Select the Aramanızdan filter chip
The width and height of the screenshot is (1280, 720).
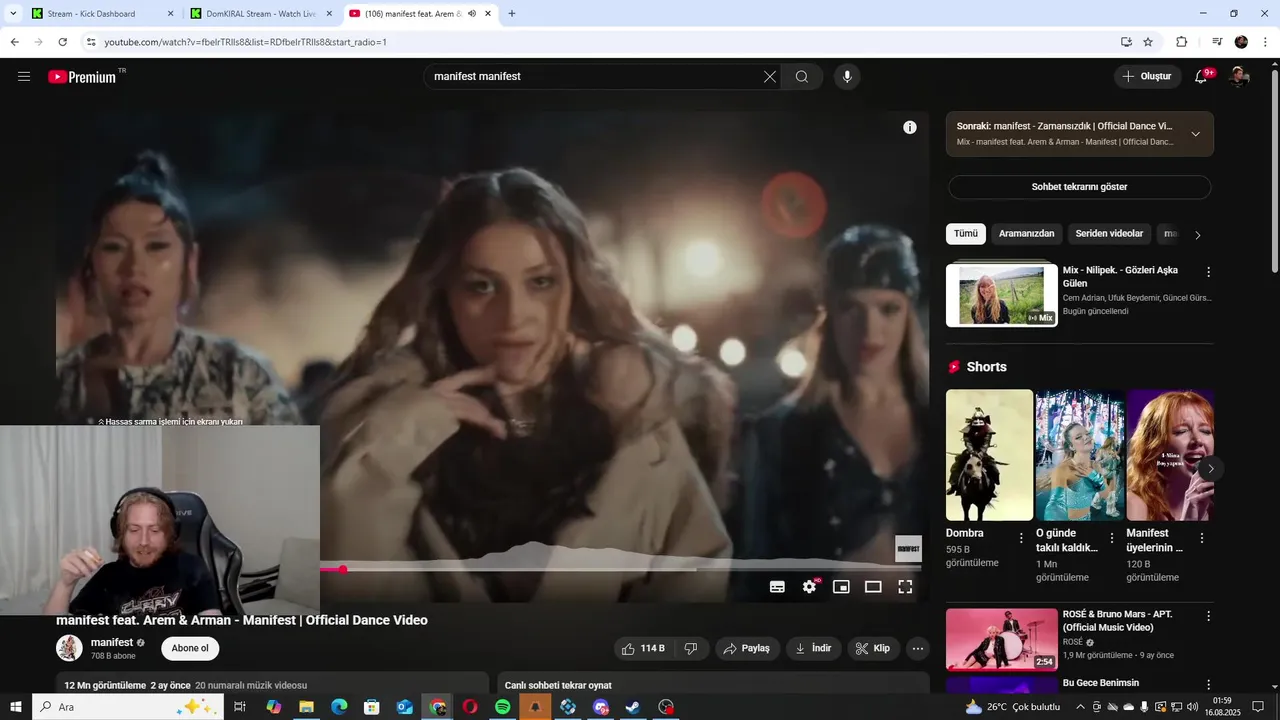tap(1026, 234)
